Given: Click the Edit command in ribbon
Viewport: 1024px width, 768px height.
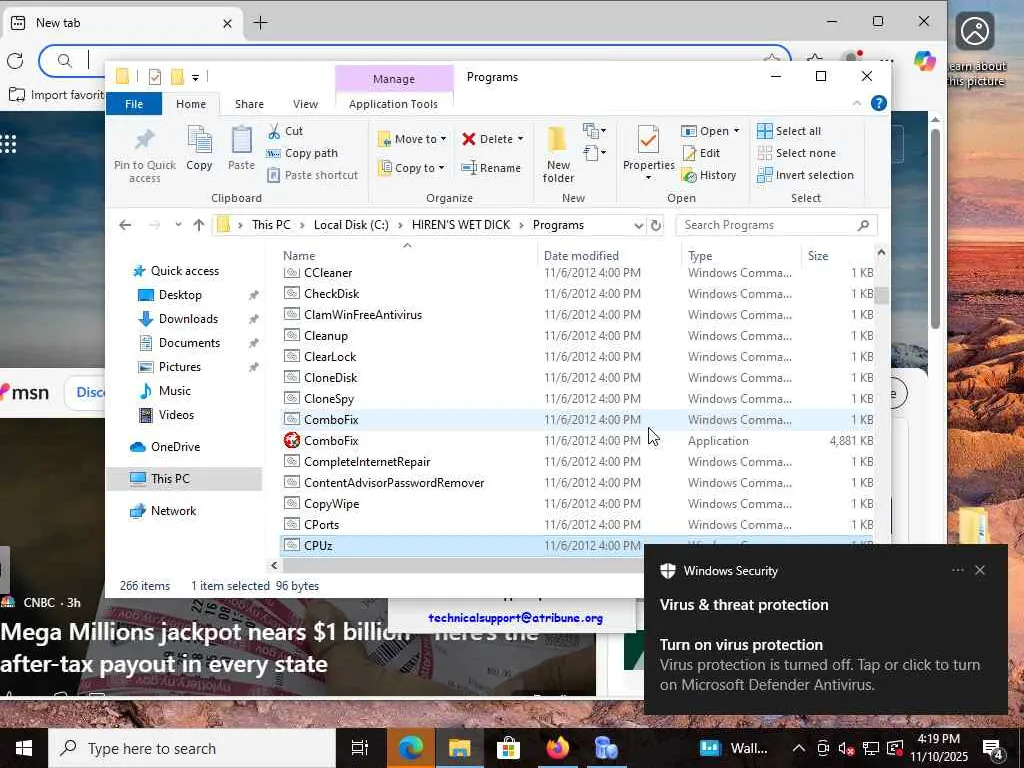Looking at the screenshot, I should (701, 153).
